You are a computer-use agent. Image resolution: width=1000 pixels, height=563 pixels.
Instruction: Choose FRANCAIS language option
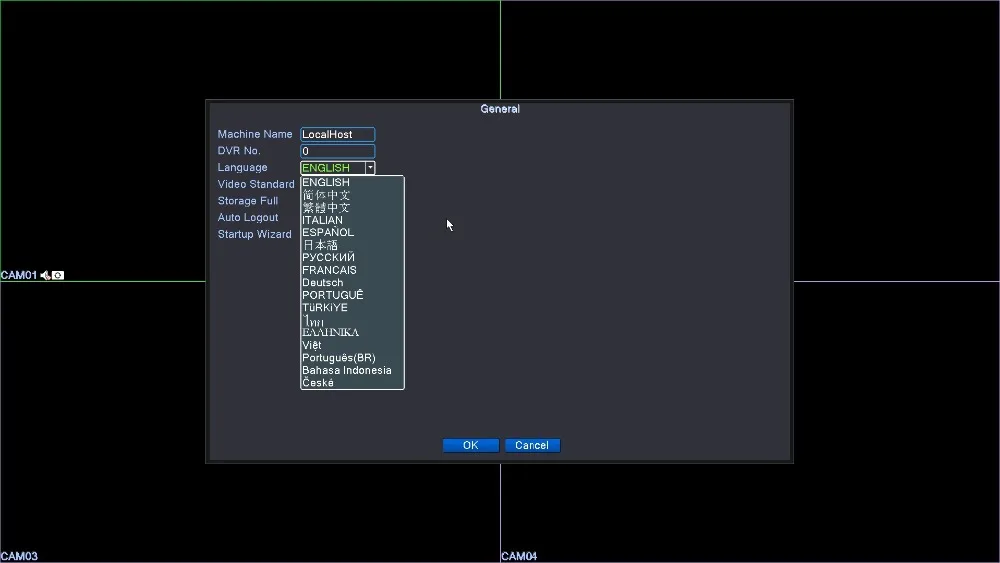(x=329, y=270)
